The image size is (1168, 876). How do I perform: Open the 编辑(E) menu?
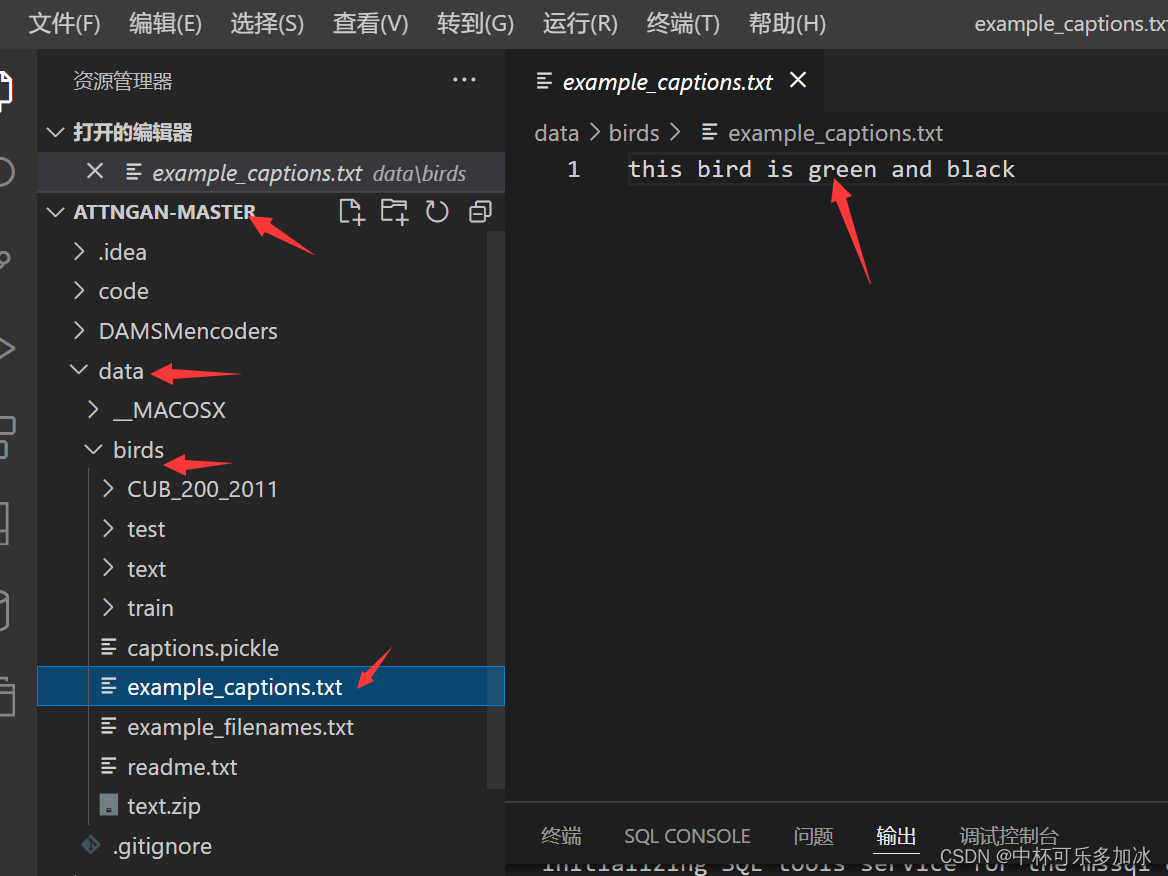pos(165,23)
